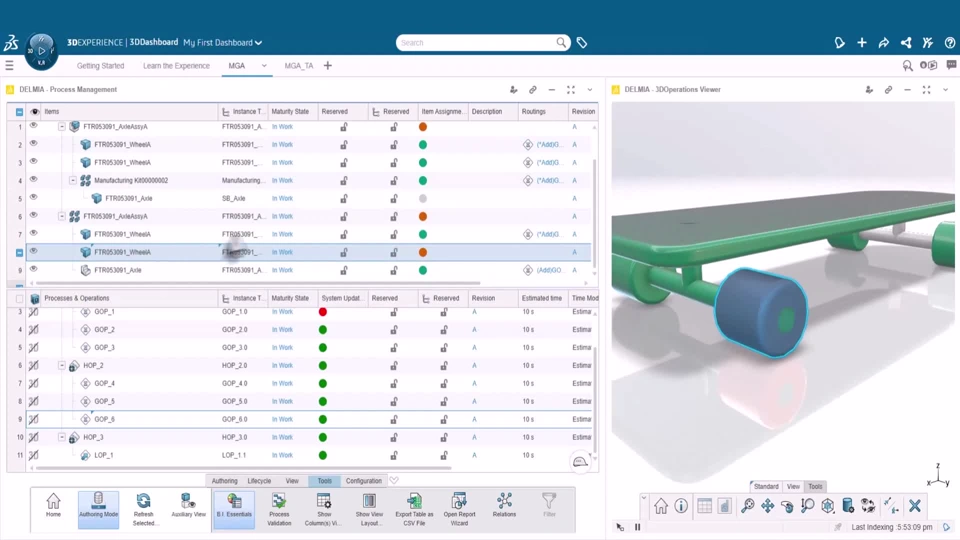The width and height of the screenshot is (960, 540).
Task: Add a new dashboard tab
Action: point(328,66)
